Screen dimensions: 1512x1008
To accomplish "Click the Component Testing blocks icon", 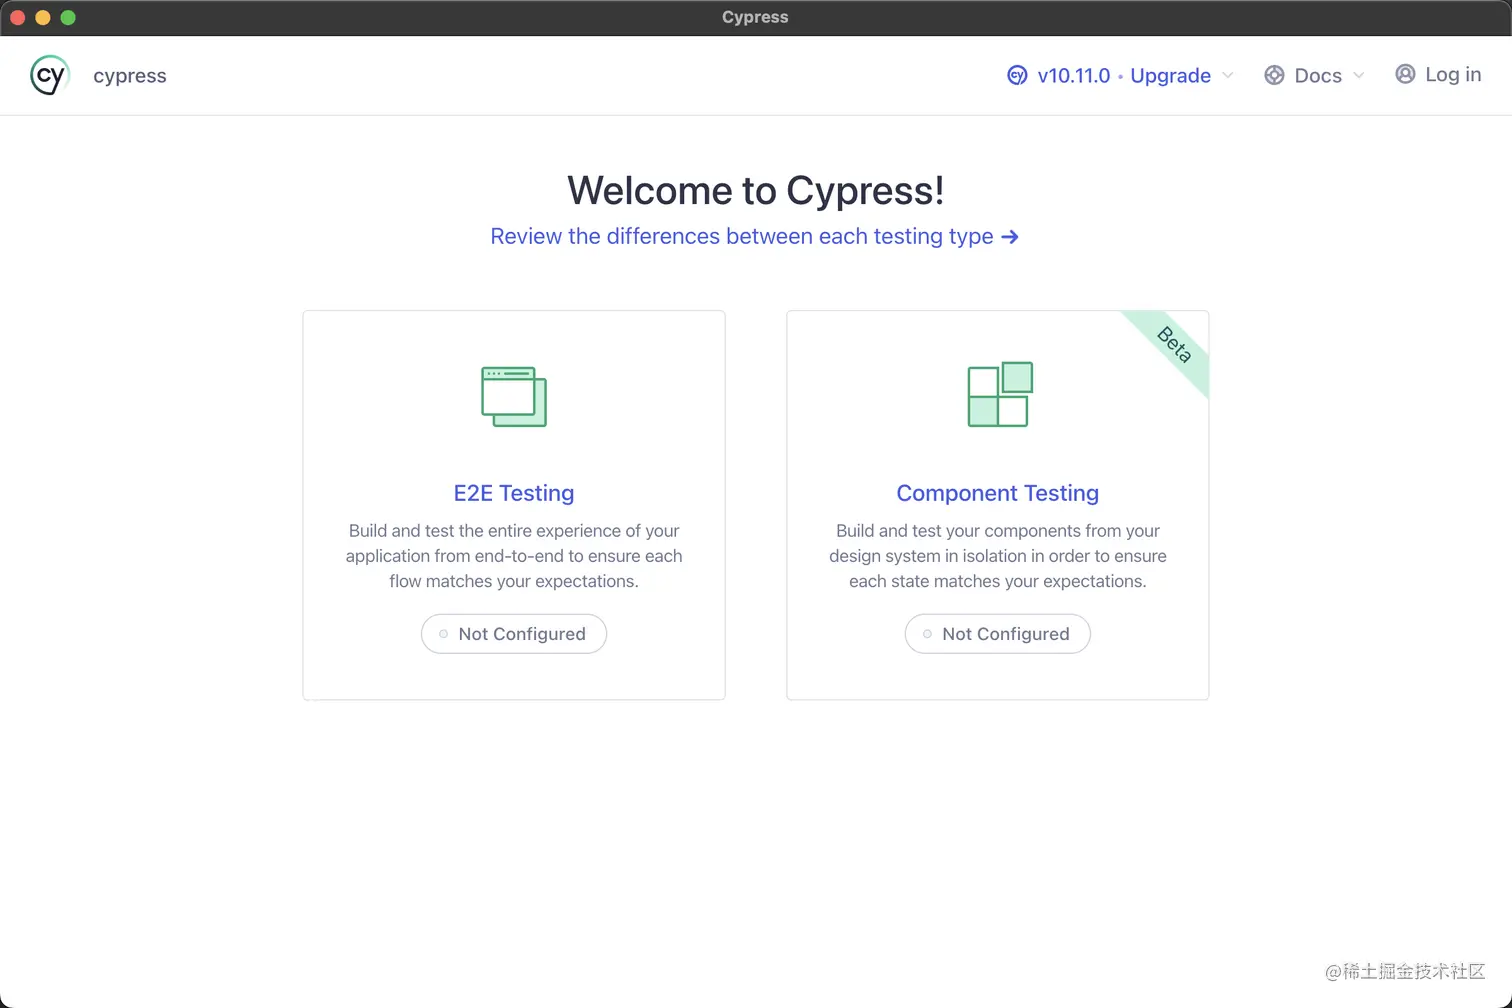I will point(1000,394).
